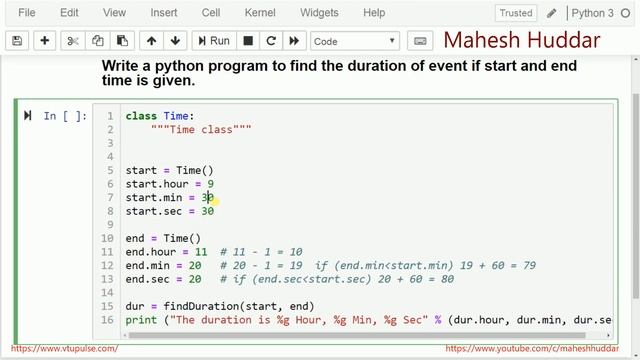Restart kernel and run all fast-forward icon
640x360 pixels.
(294, 41)
